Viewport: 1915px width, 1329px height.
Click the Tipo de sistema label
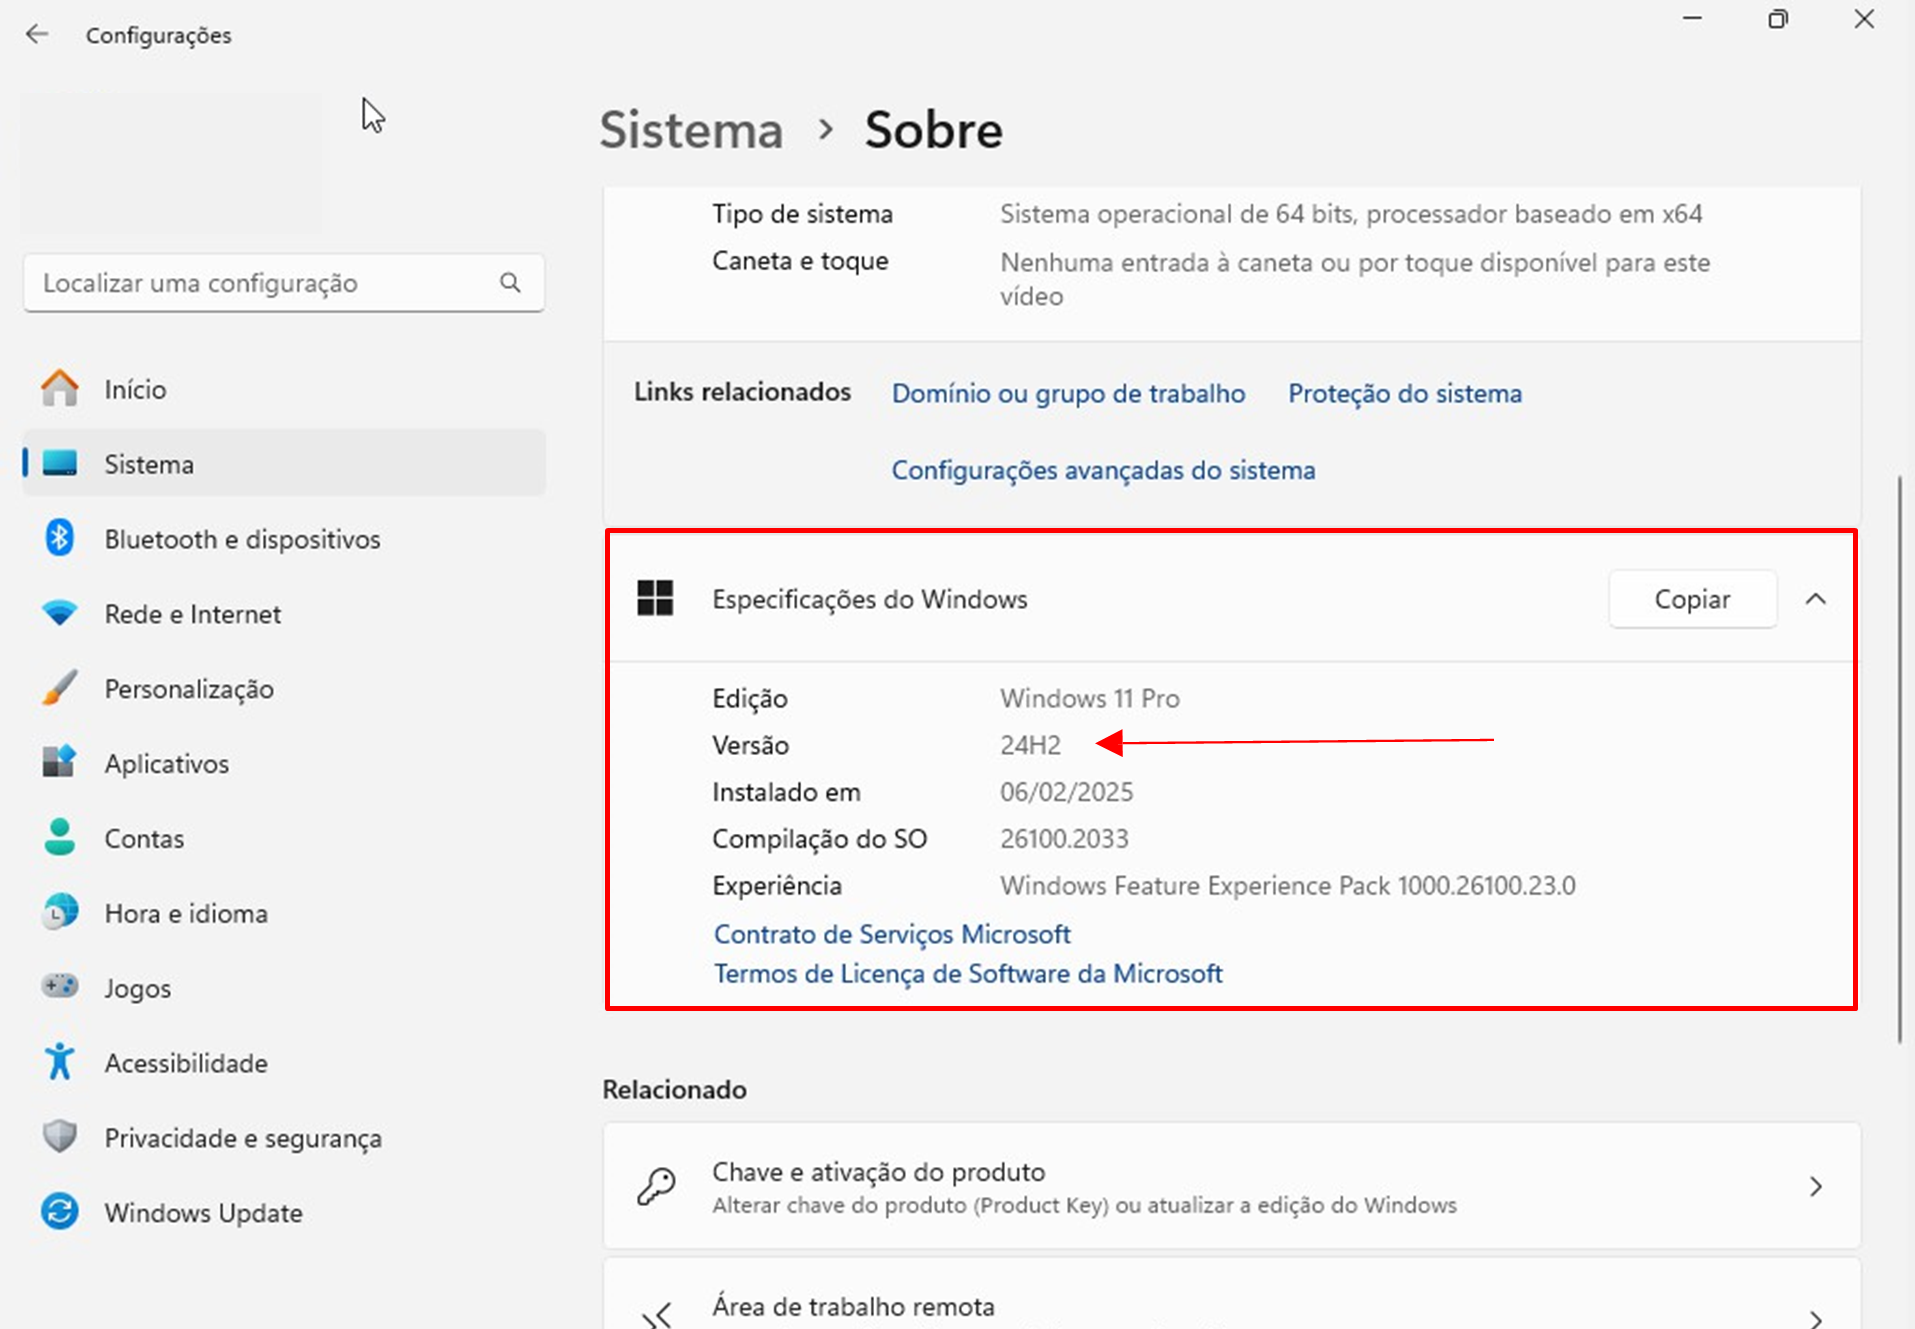(x=802, y=214)
